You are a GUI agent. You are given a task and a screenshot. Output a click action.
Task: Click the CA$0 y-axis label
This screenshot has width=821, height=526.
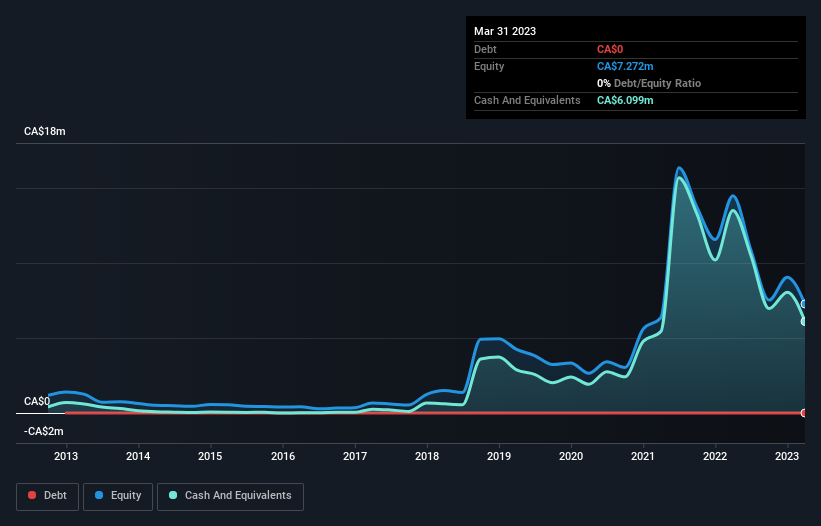(37, 401)
